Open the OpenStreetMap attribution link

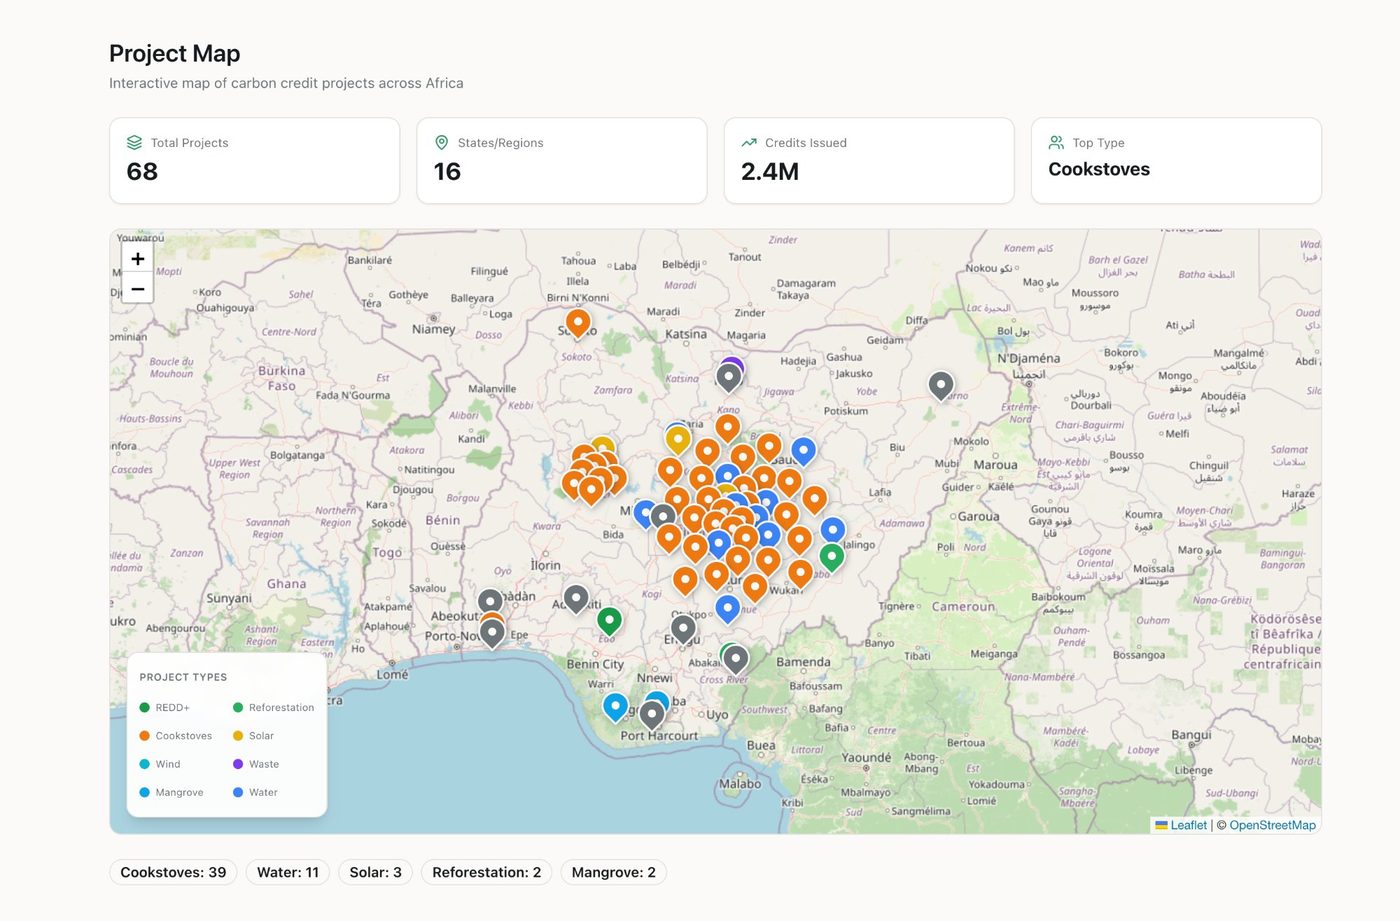point(1272,825)
